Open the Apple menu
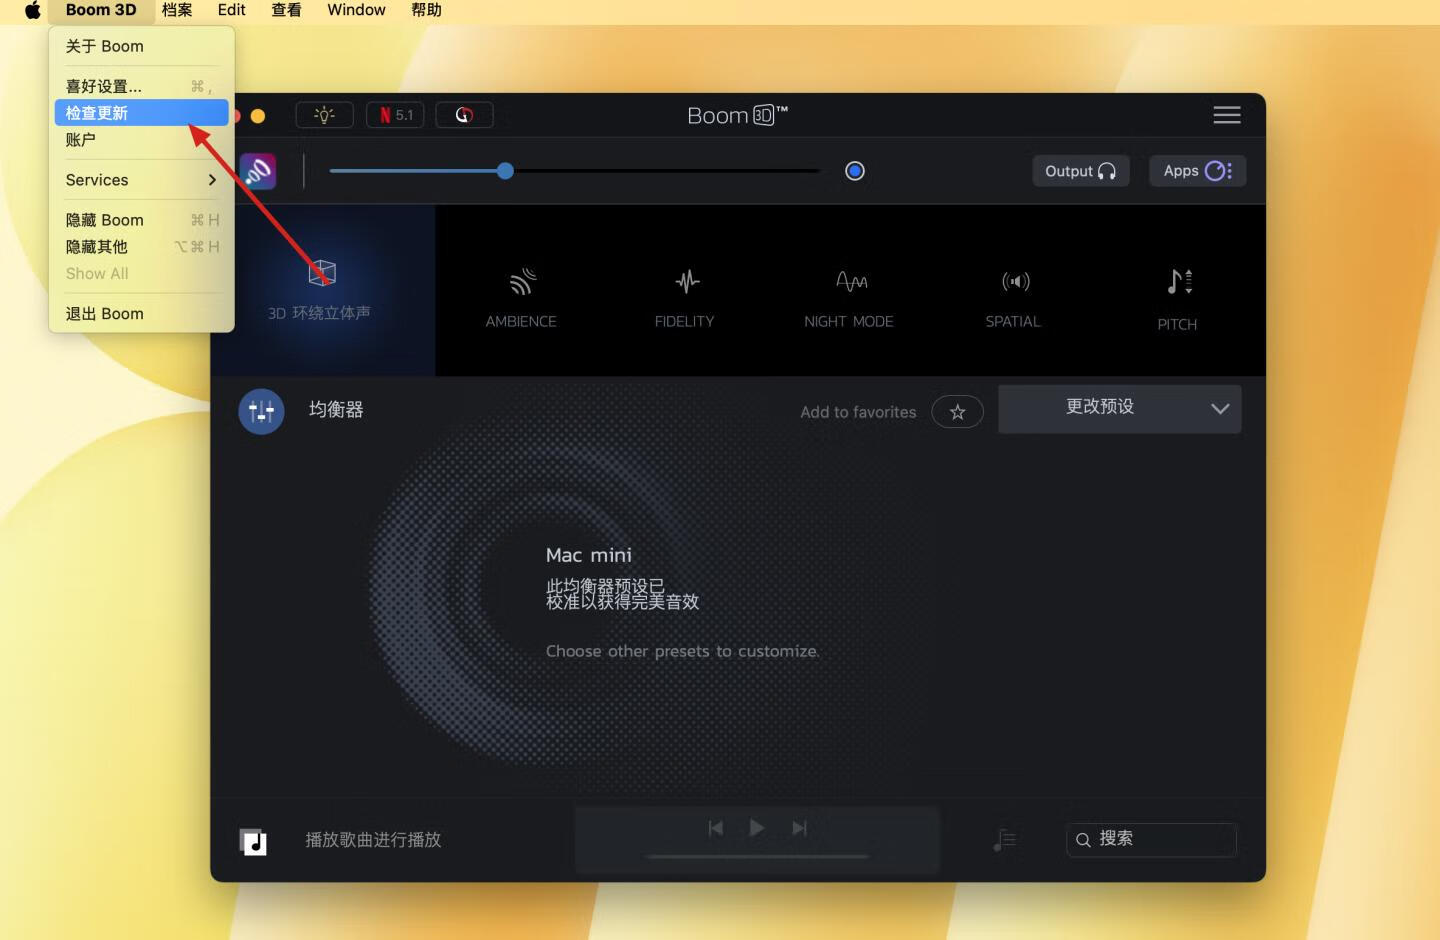The width and height of the screenshot is (1440, 940). click(32, 10)
